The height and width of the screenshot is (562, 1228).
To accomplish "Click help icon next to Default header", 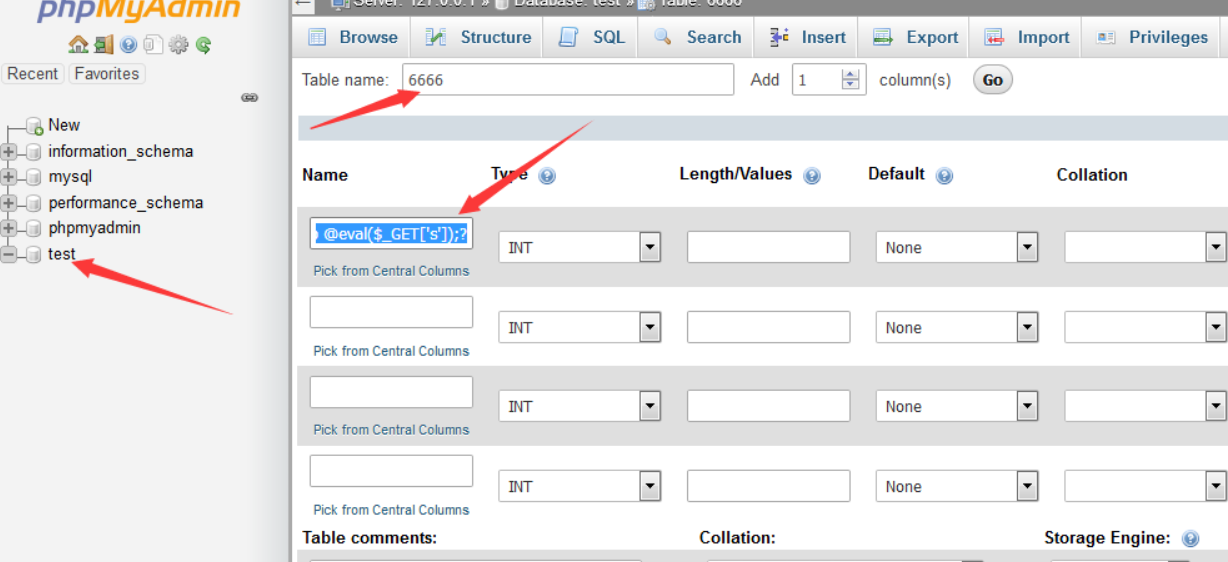I will tap(944, 176).
